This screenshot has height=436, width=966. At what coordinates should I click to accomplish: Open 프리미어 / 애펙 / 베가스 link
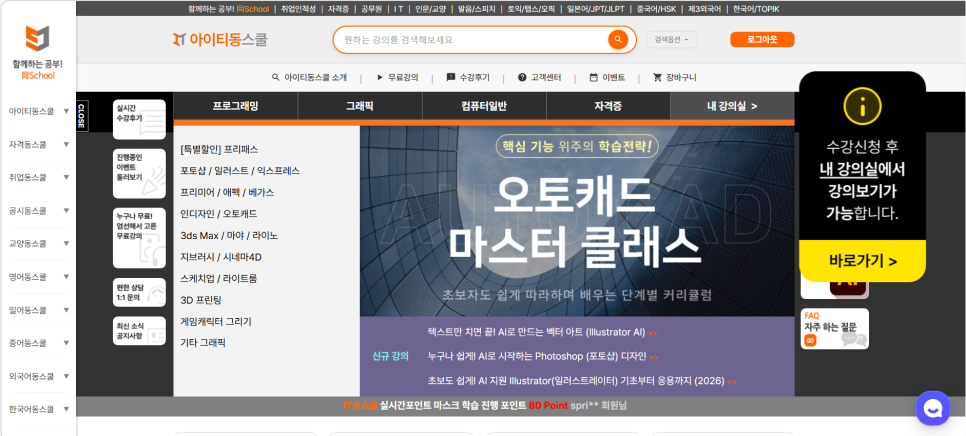[227, 192]
